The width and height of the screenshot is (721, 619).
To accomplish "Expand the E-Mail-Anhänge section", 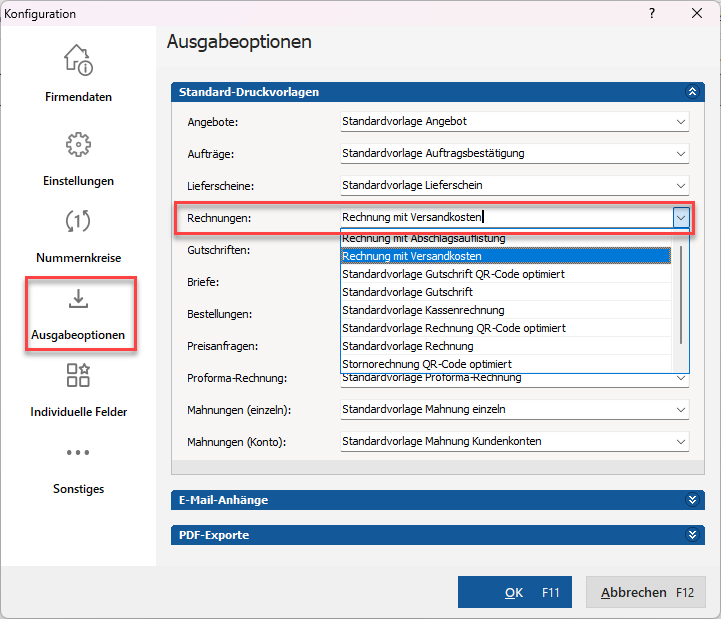I will tap(692, 500).
